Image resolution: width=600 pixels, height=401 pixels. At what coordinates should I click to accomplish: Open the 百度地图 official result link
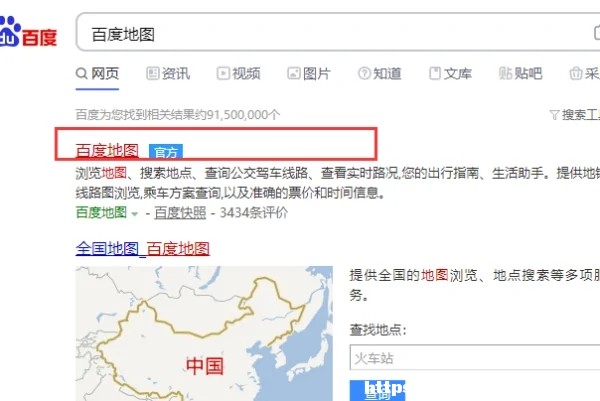107,150
